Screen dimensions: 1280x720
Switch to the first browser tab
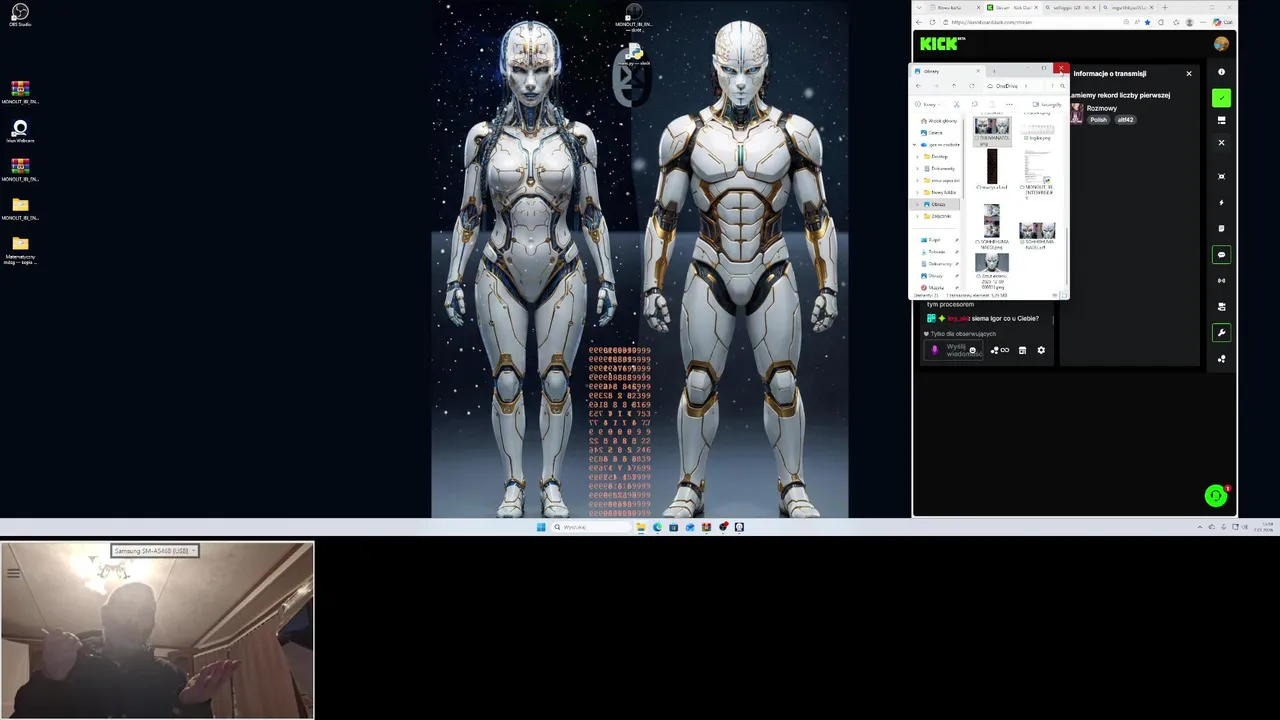tap(955, 8)
